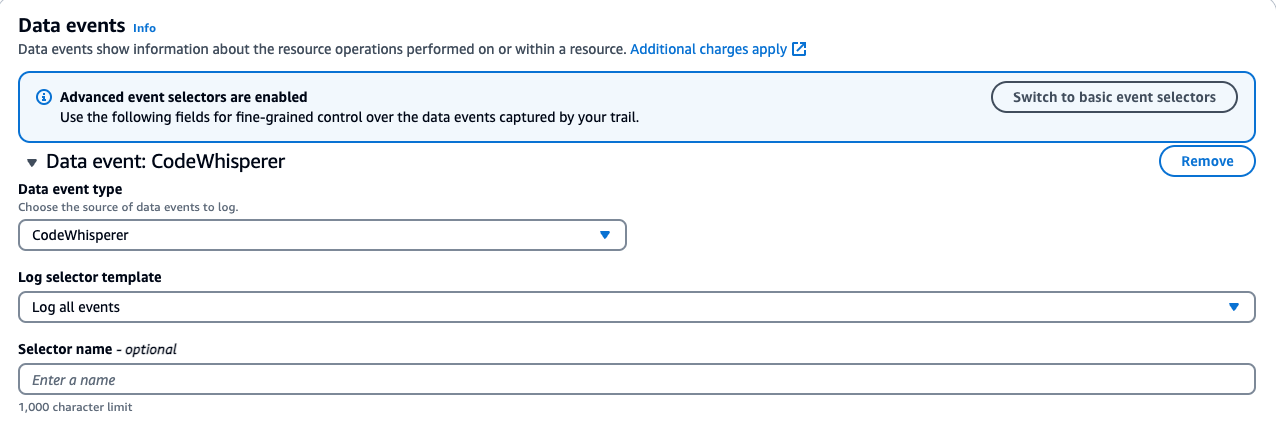Remove the CodeWhisperer data event

point(1207,161)
